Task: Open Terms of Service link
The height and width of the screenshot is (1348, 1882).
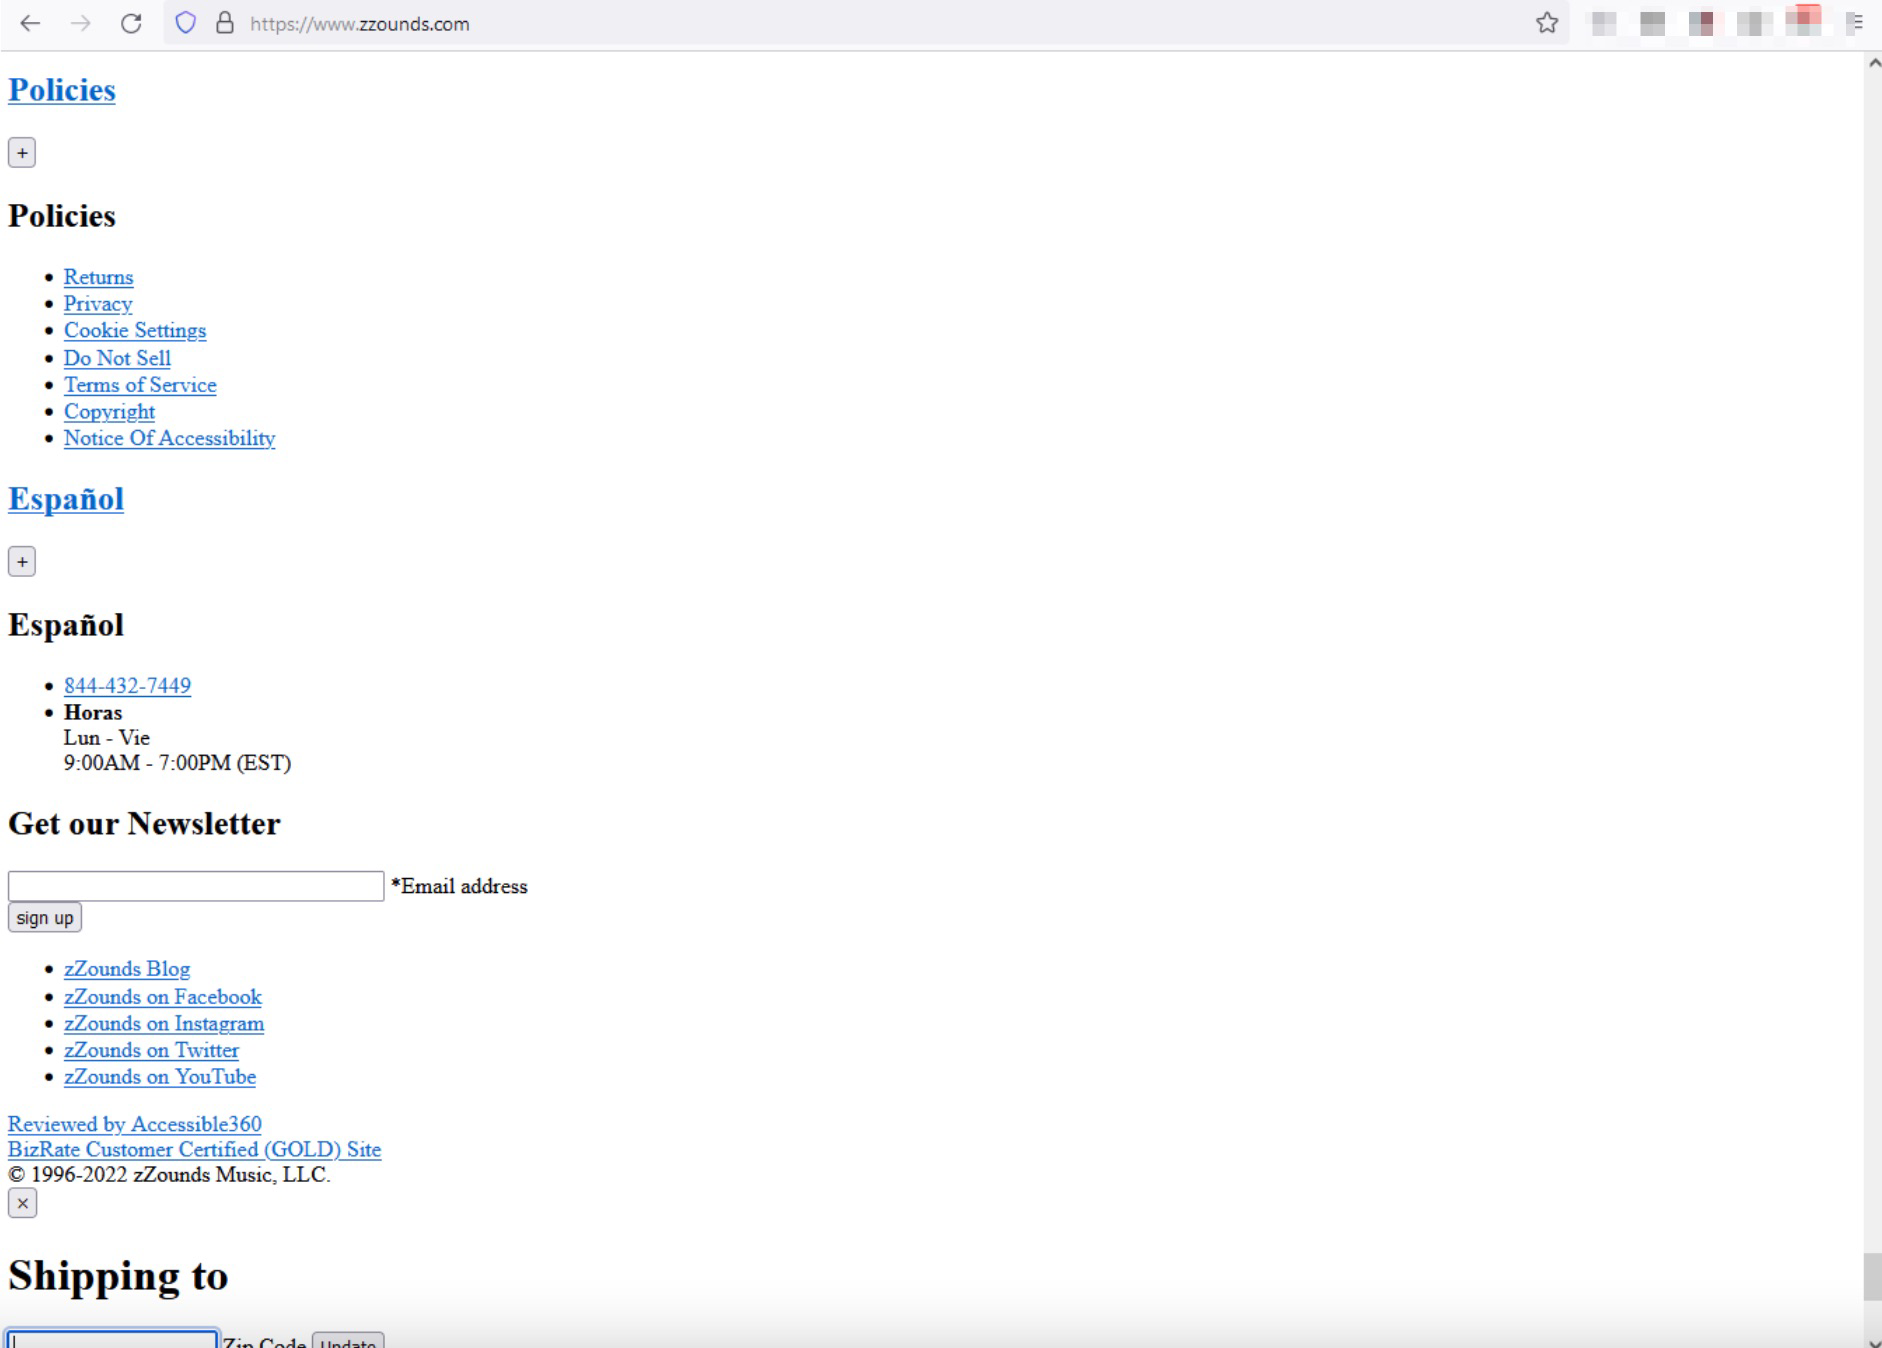Action: (x=140, y=385)
